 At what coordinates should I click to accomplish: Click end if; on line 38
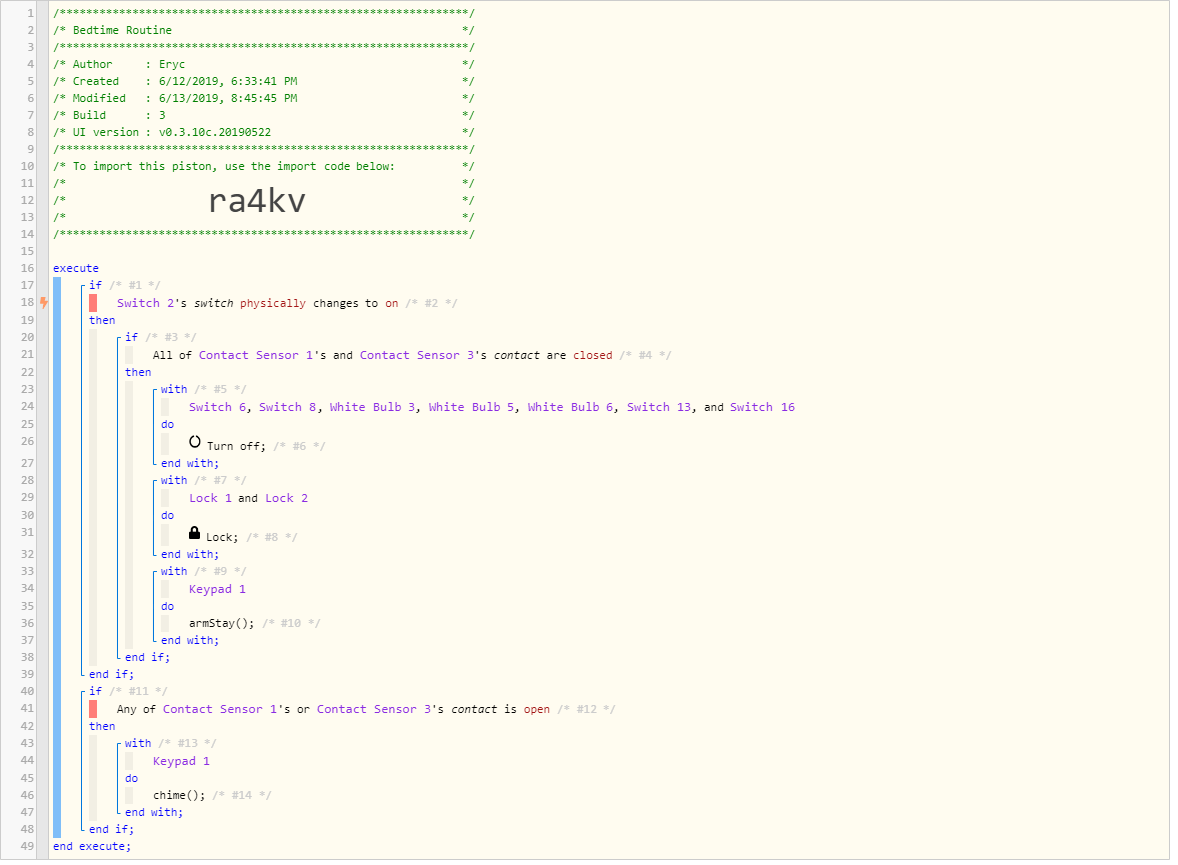pos(147,657)
